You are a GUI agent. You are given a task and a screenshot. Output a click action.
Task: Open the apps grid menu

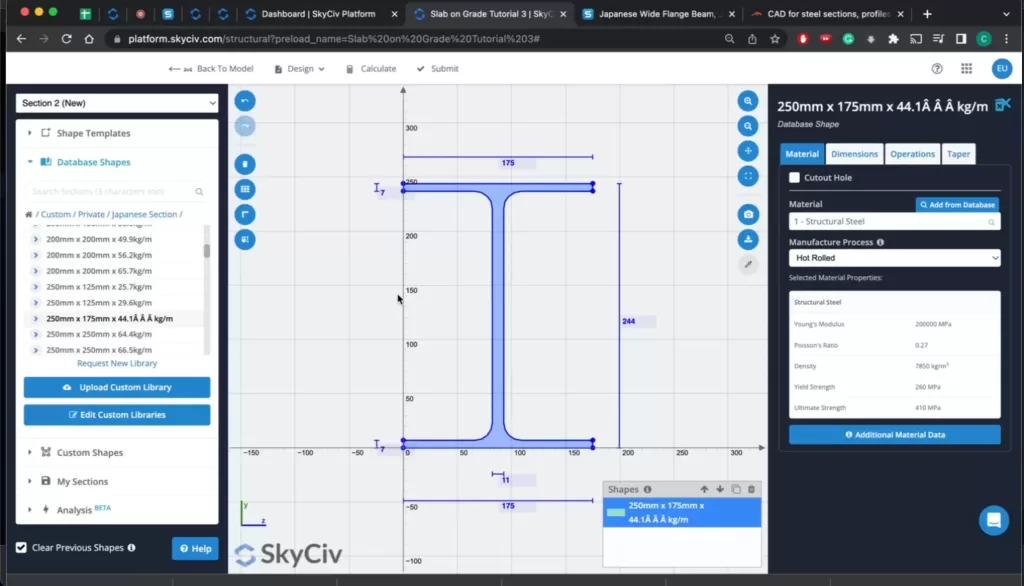[x=967, y=69]
